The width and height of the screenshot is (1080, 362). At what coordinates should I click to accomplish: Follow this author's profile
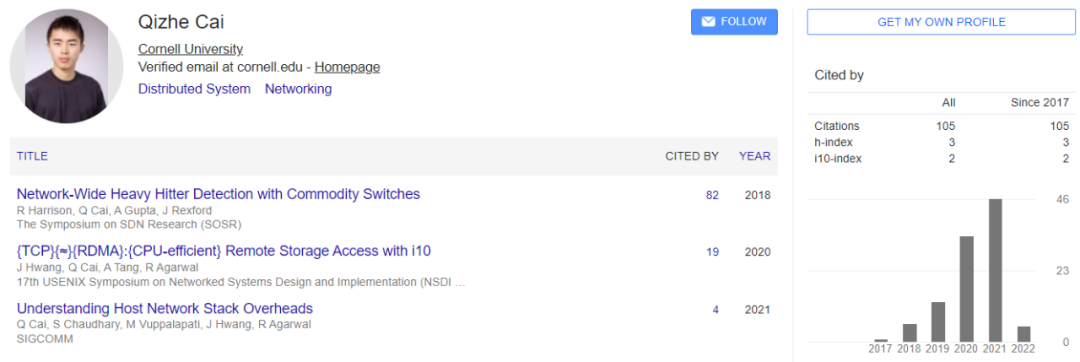[x=734, y=22]
